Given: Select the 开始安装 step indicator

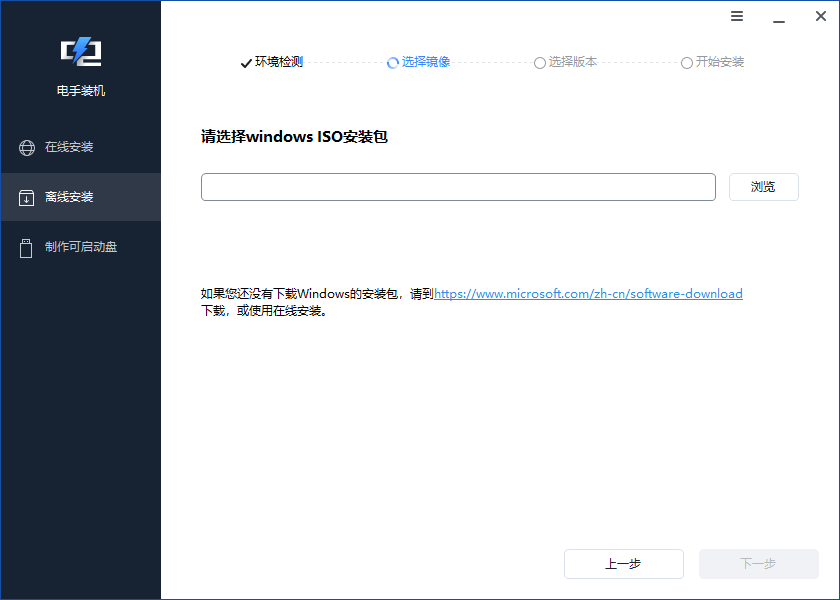Looking at the screenshot, I should pos(712,62).
